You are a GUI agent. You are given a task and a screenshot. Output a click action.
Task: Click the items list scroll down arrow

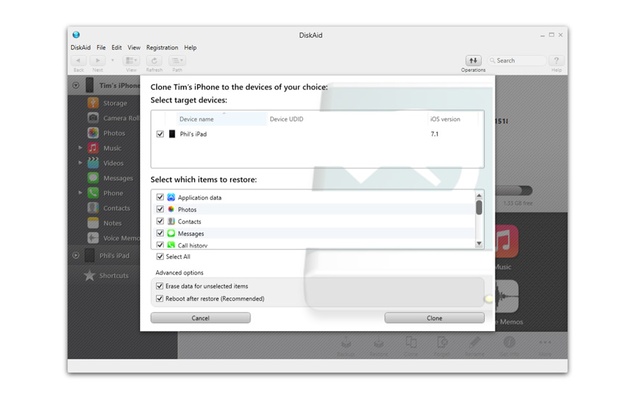[x=479, y=243]
